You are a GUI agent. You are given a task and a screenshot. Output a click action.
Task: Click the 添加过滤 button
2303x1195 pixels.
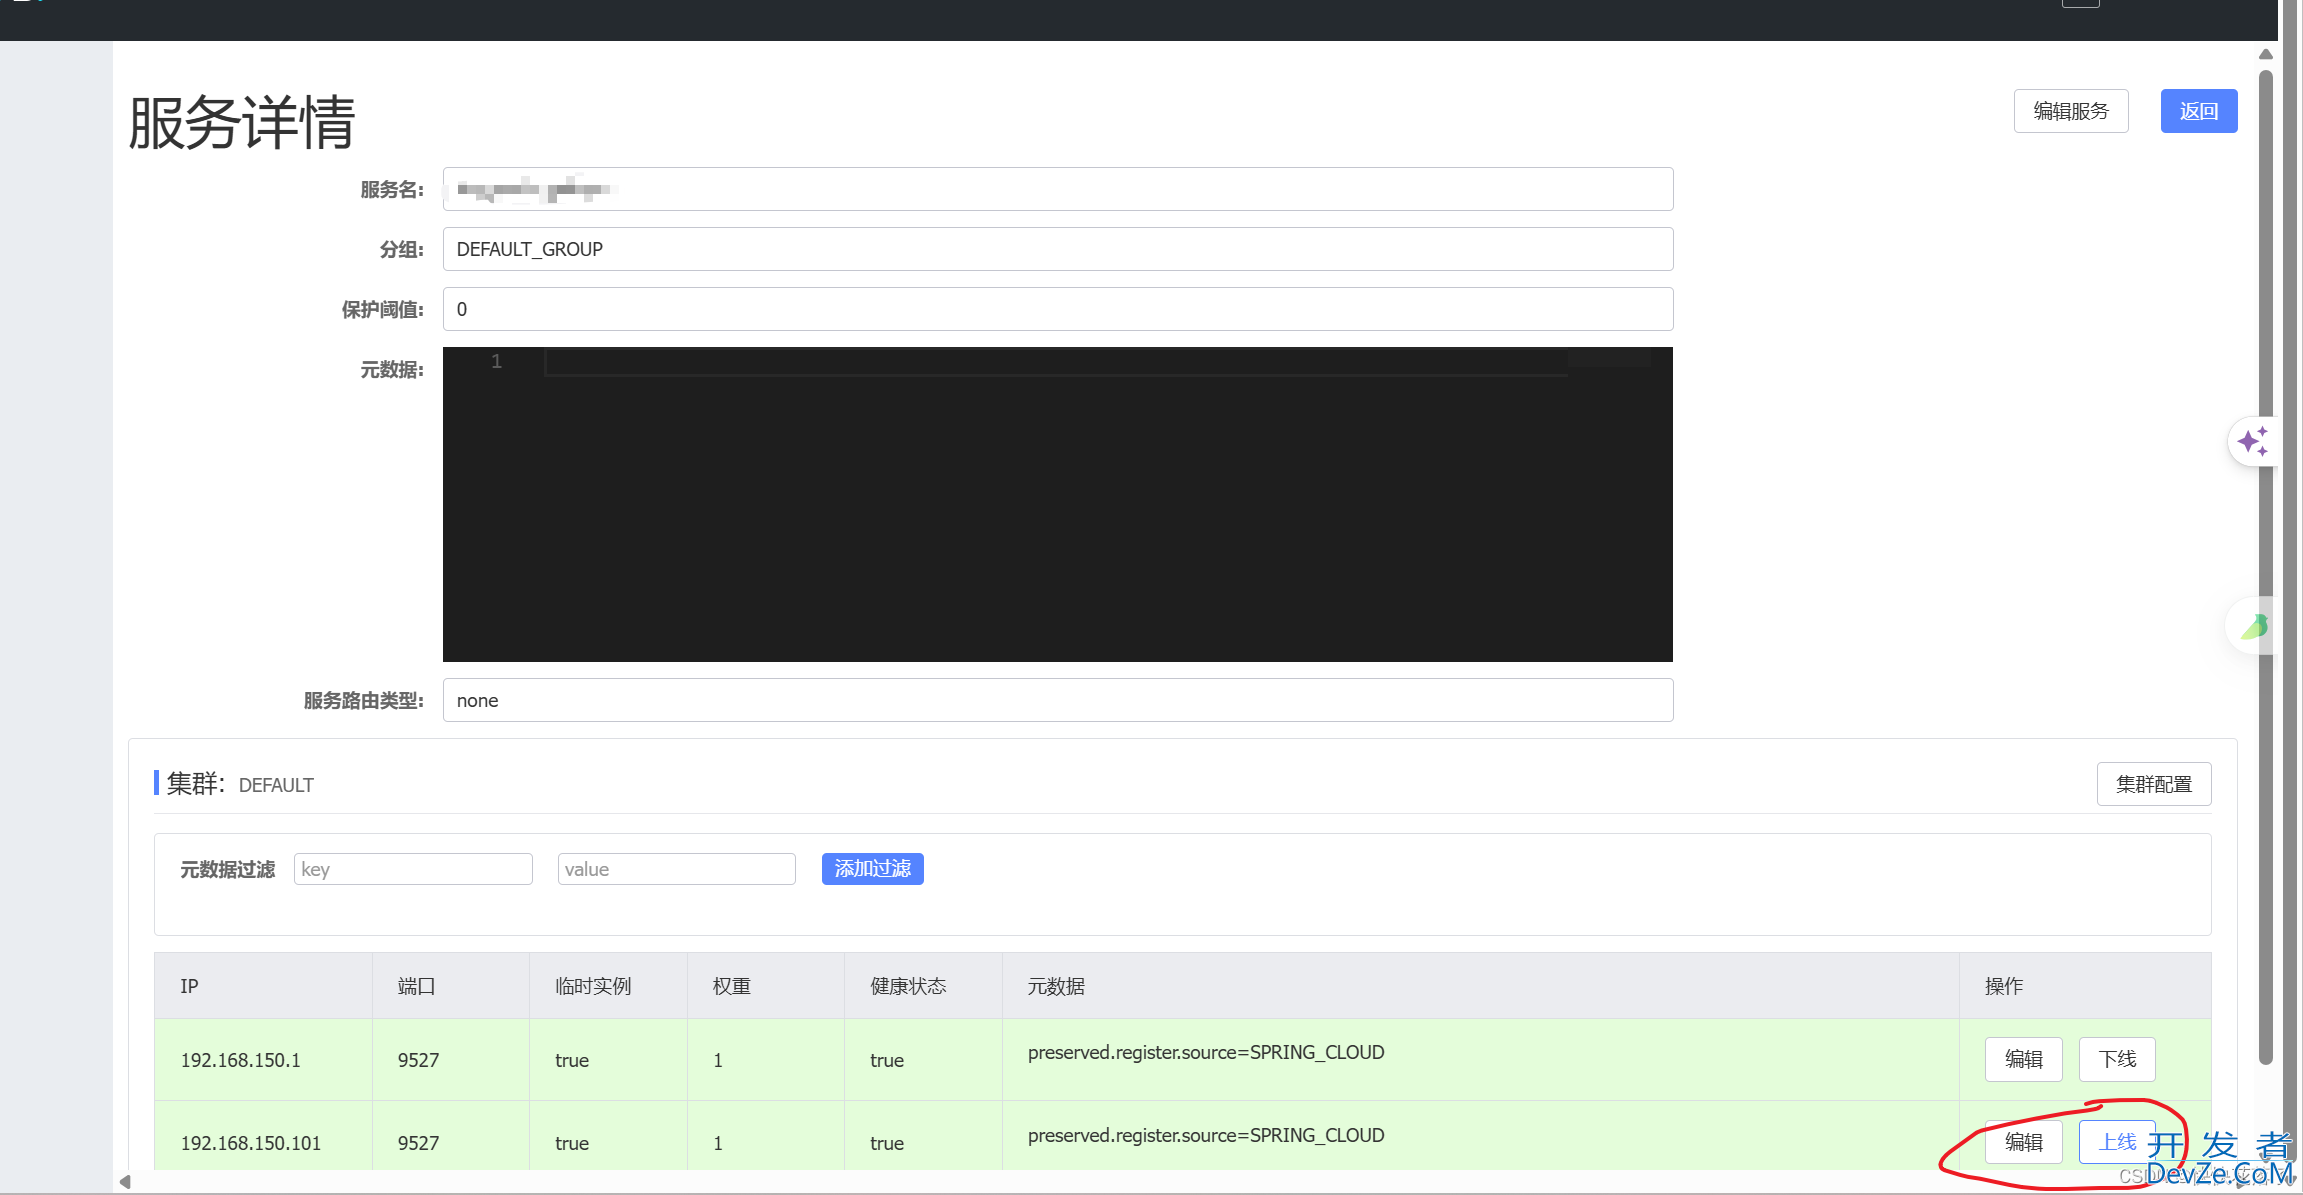tap(872, 869)
